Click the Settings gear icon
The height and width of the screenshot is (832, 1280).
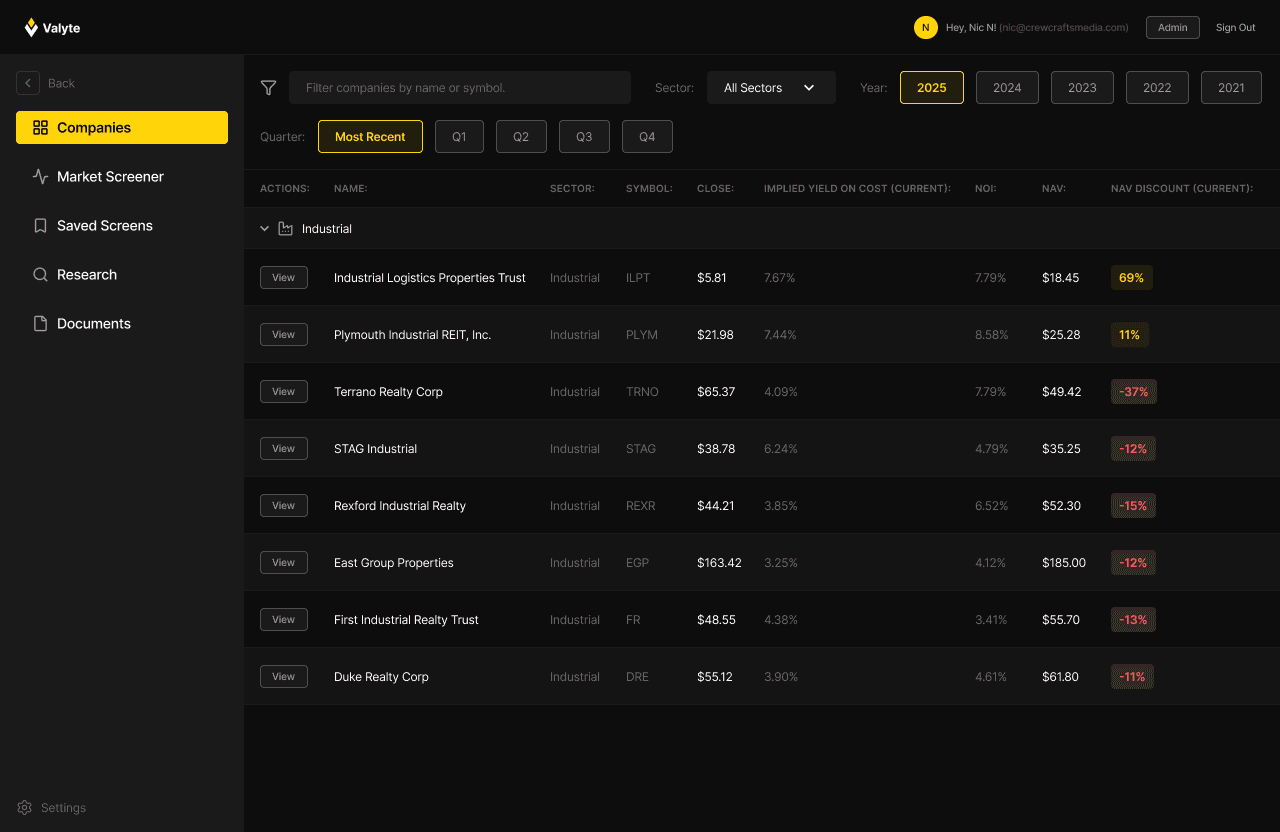point(25,808)
